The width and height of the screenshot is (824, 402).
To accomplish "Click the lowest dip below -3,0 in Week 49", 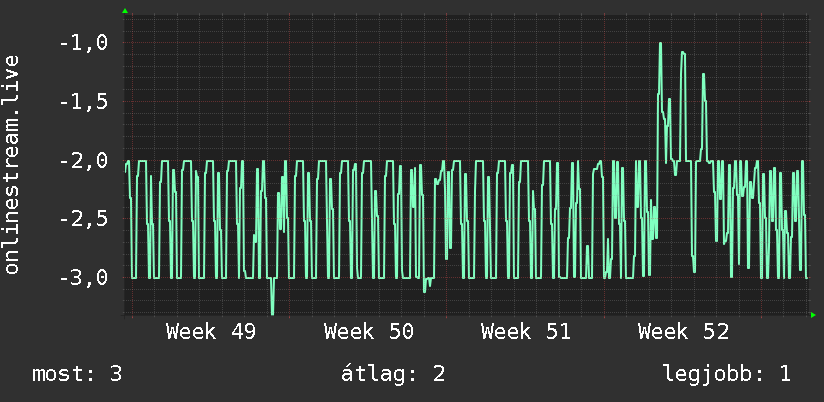I will 272,313.
